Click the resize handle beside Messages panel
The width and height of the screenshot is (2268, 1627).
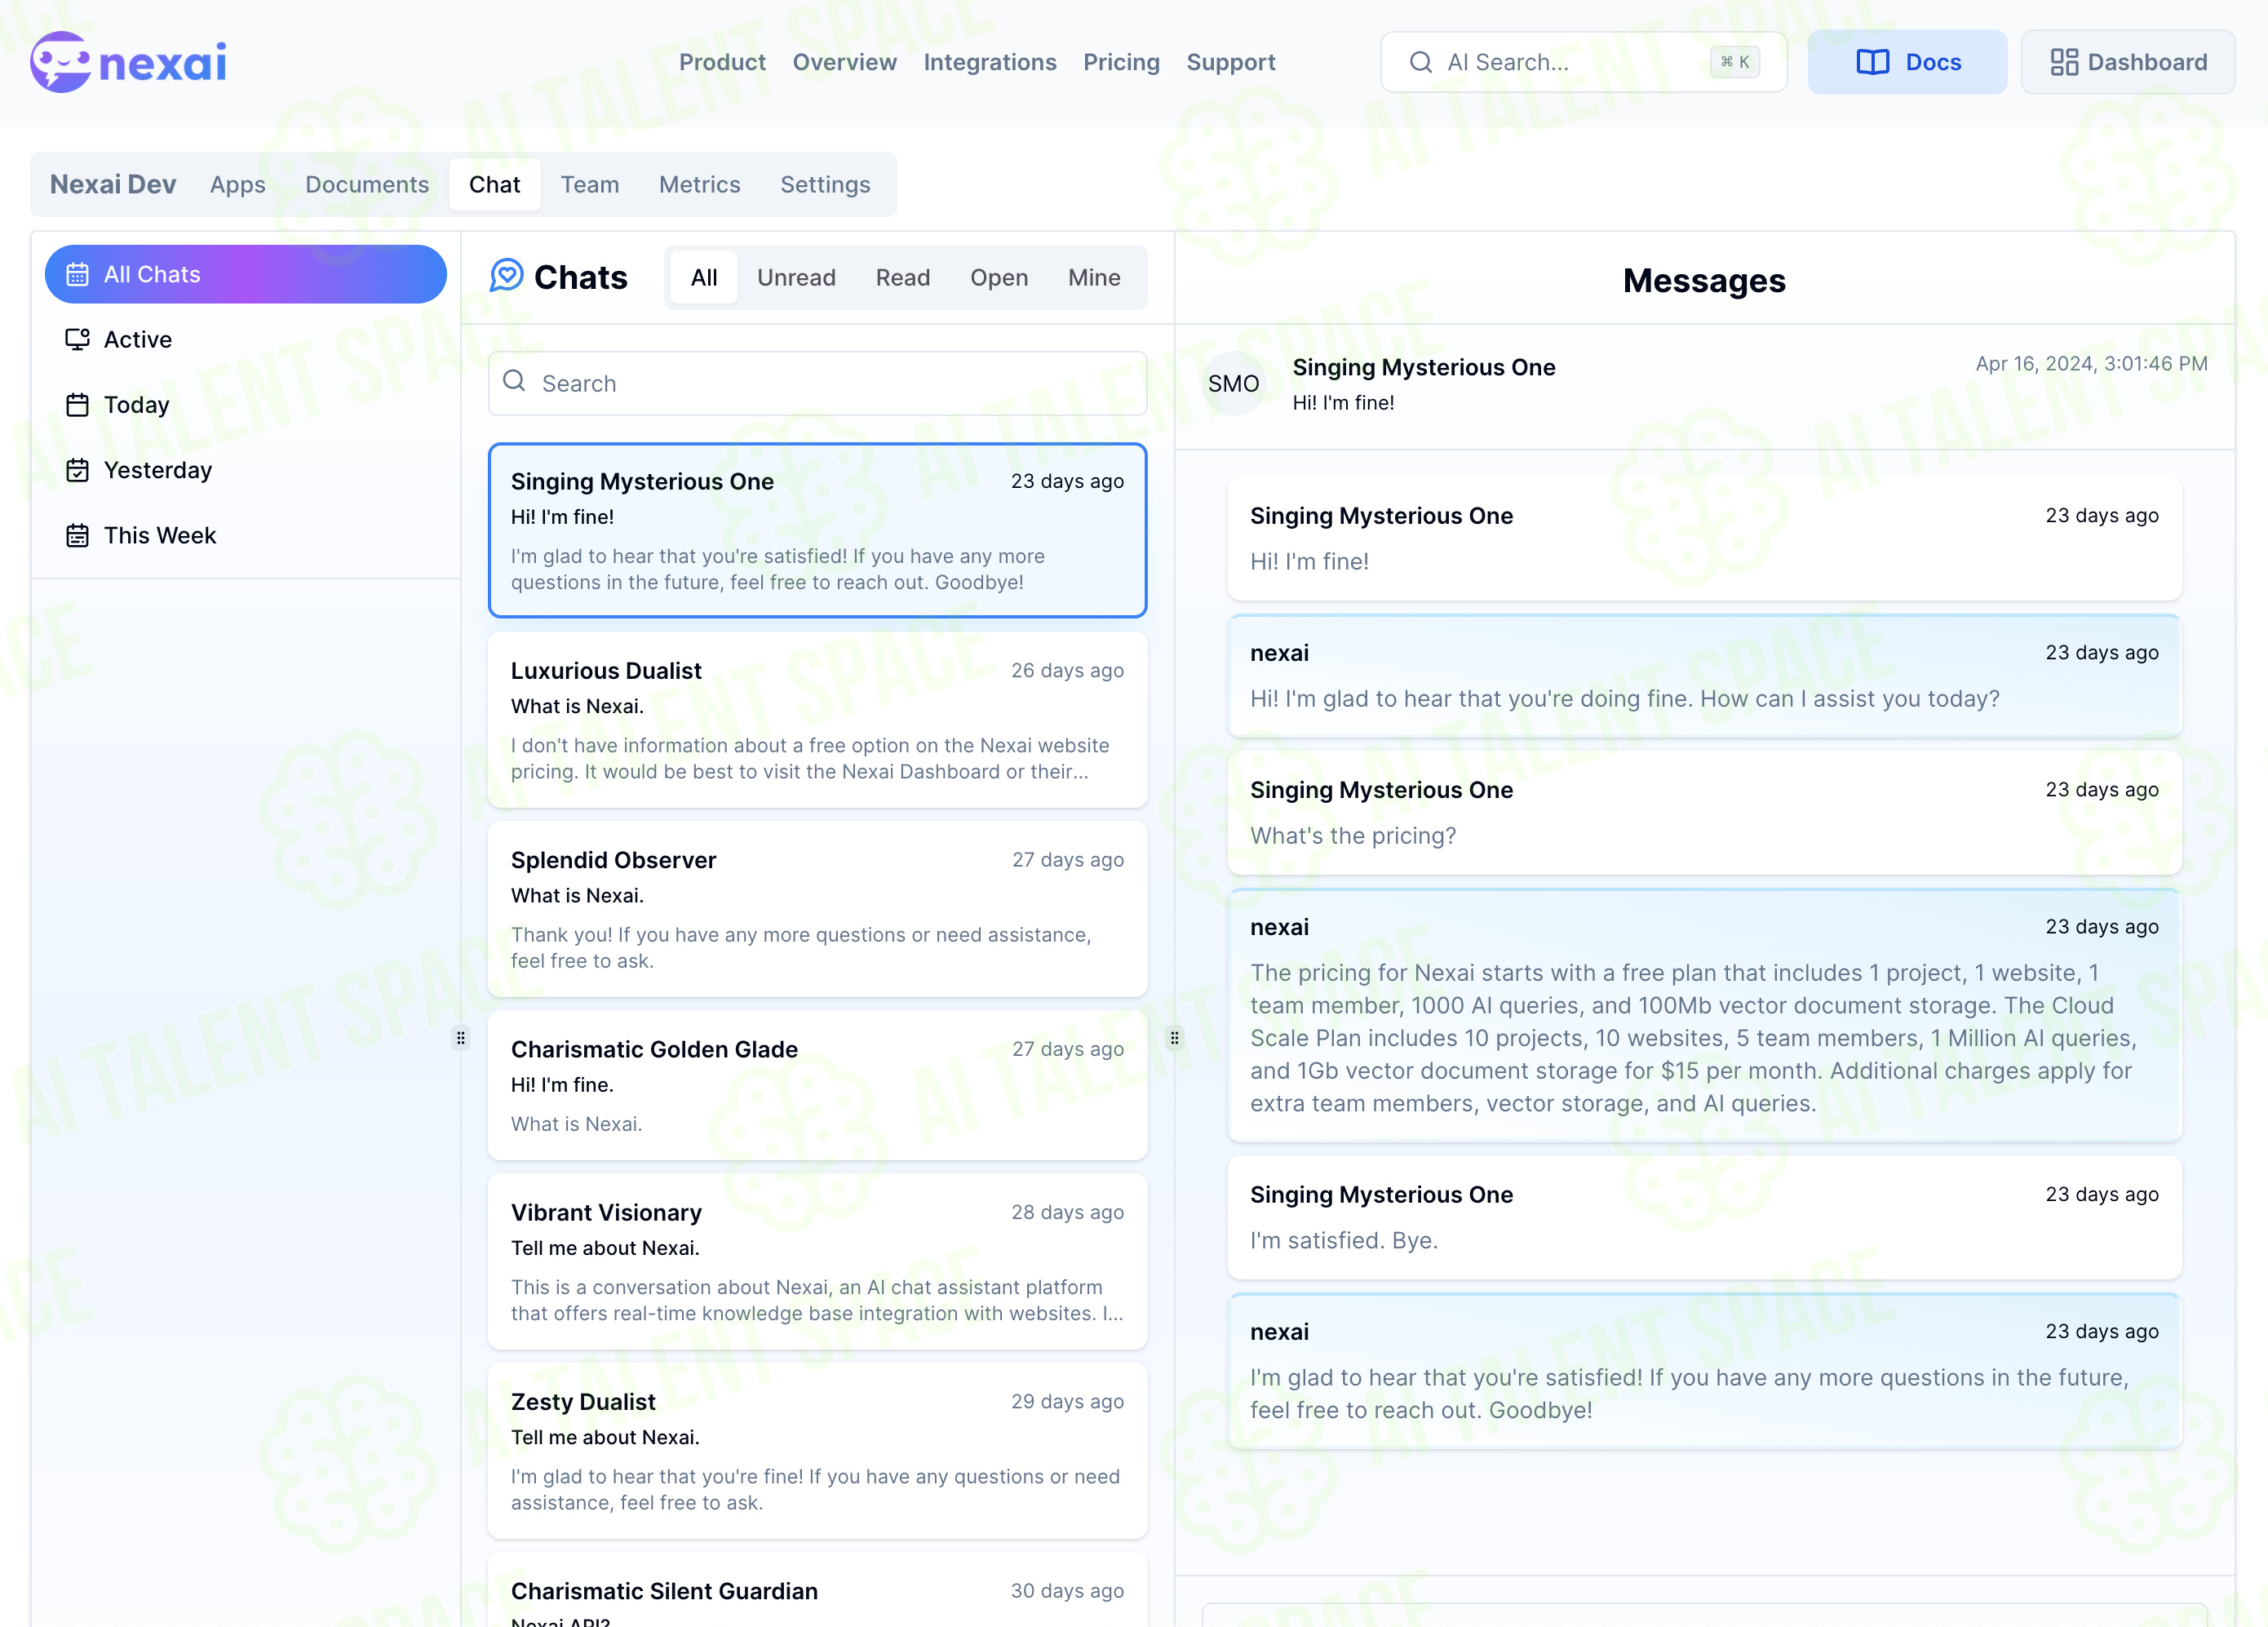click(1174, 1038)
